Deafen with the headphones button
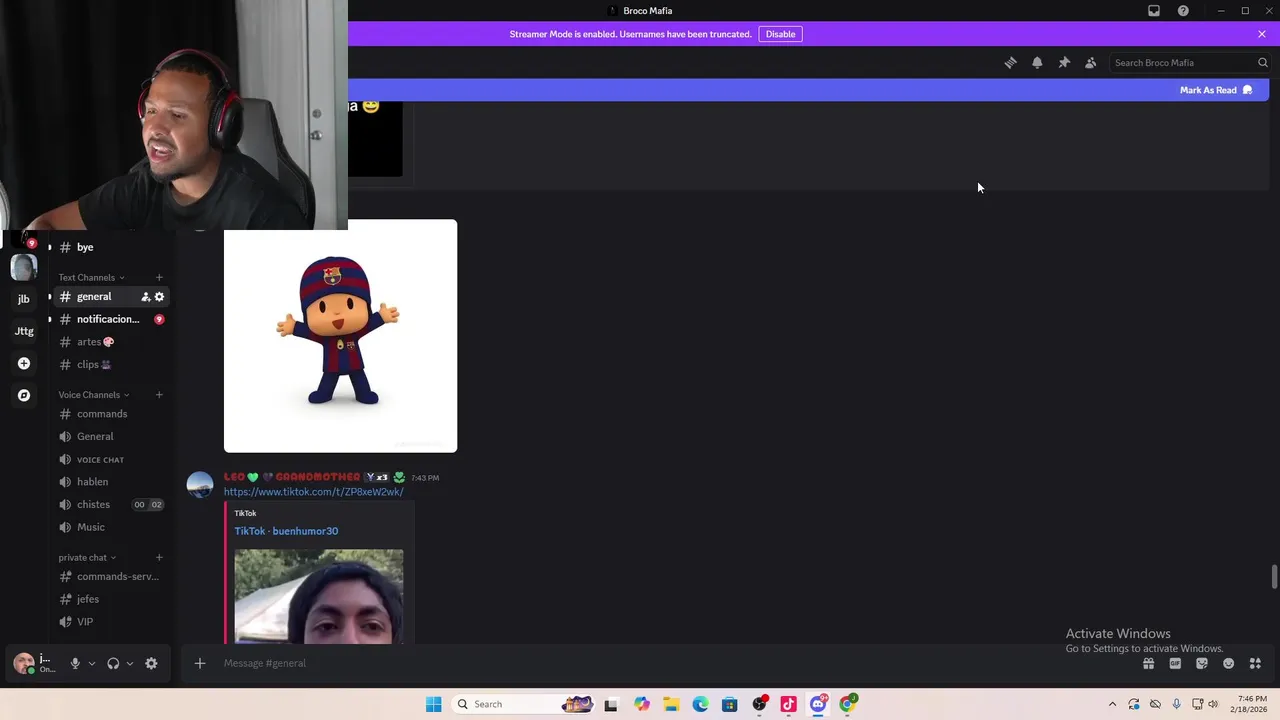This screenshot has height=720, width=1280. [x=113, y=663]
